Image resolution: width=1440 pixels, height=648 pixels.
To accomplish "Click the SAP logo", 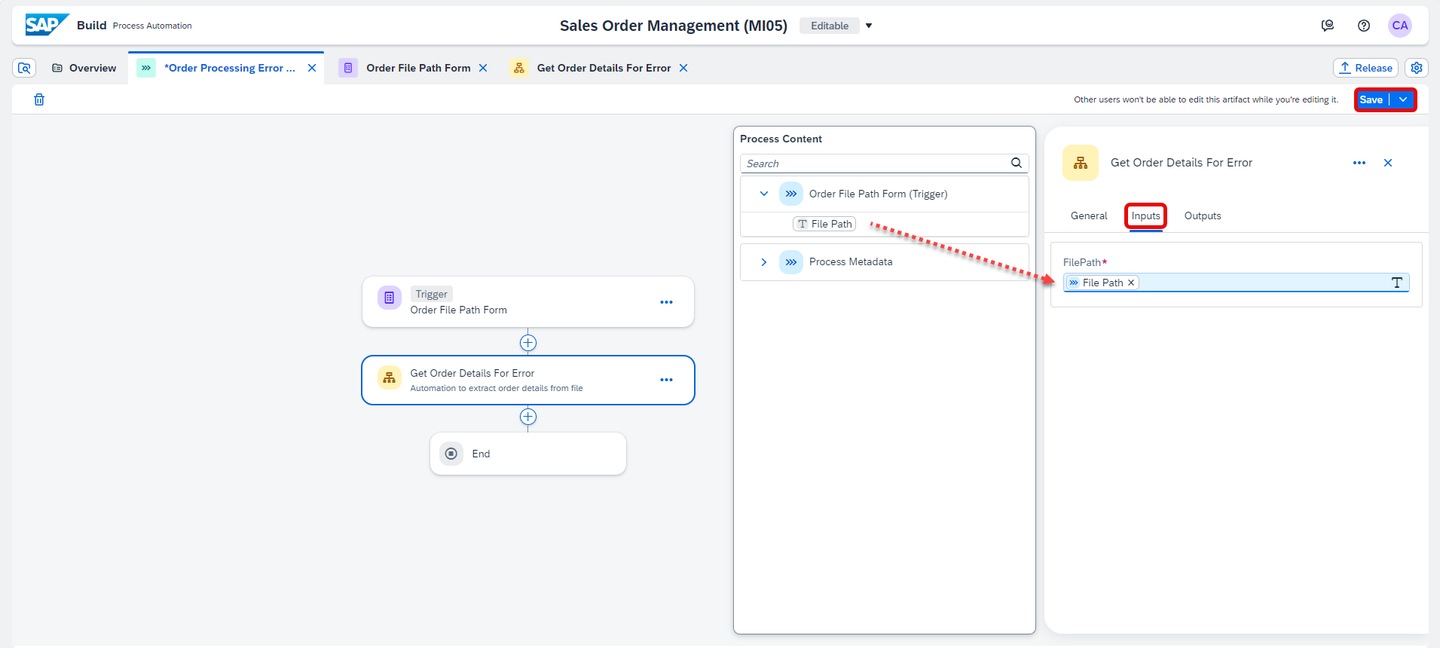I will click(47, 25).
